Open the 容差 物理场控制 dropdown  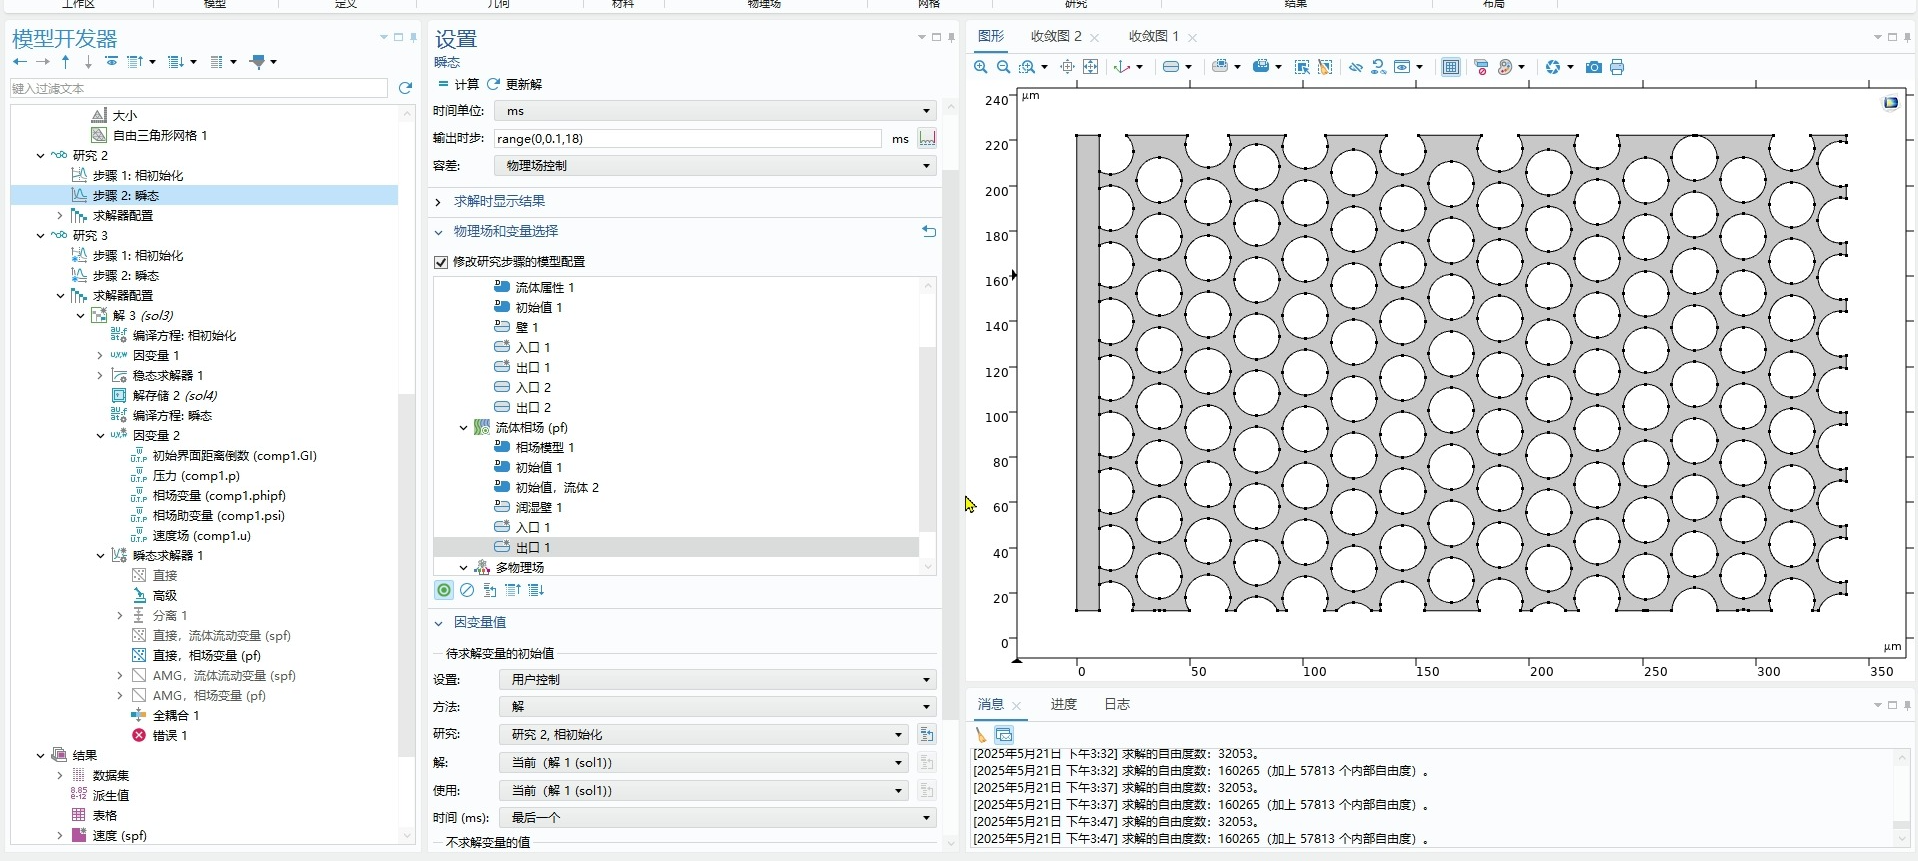click(715, 166)
